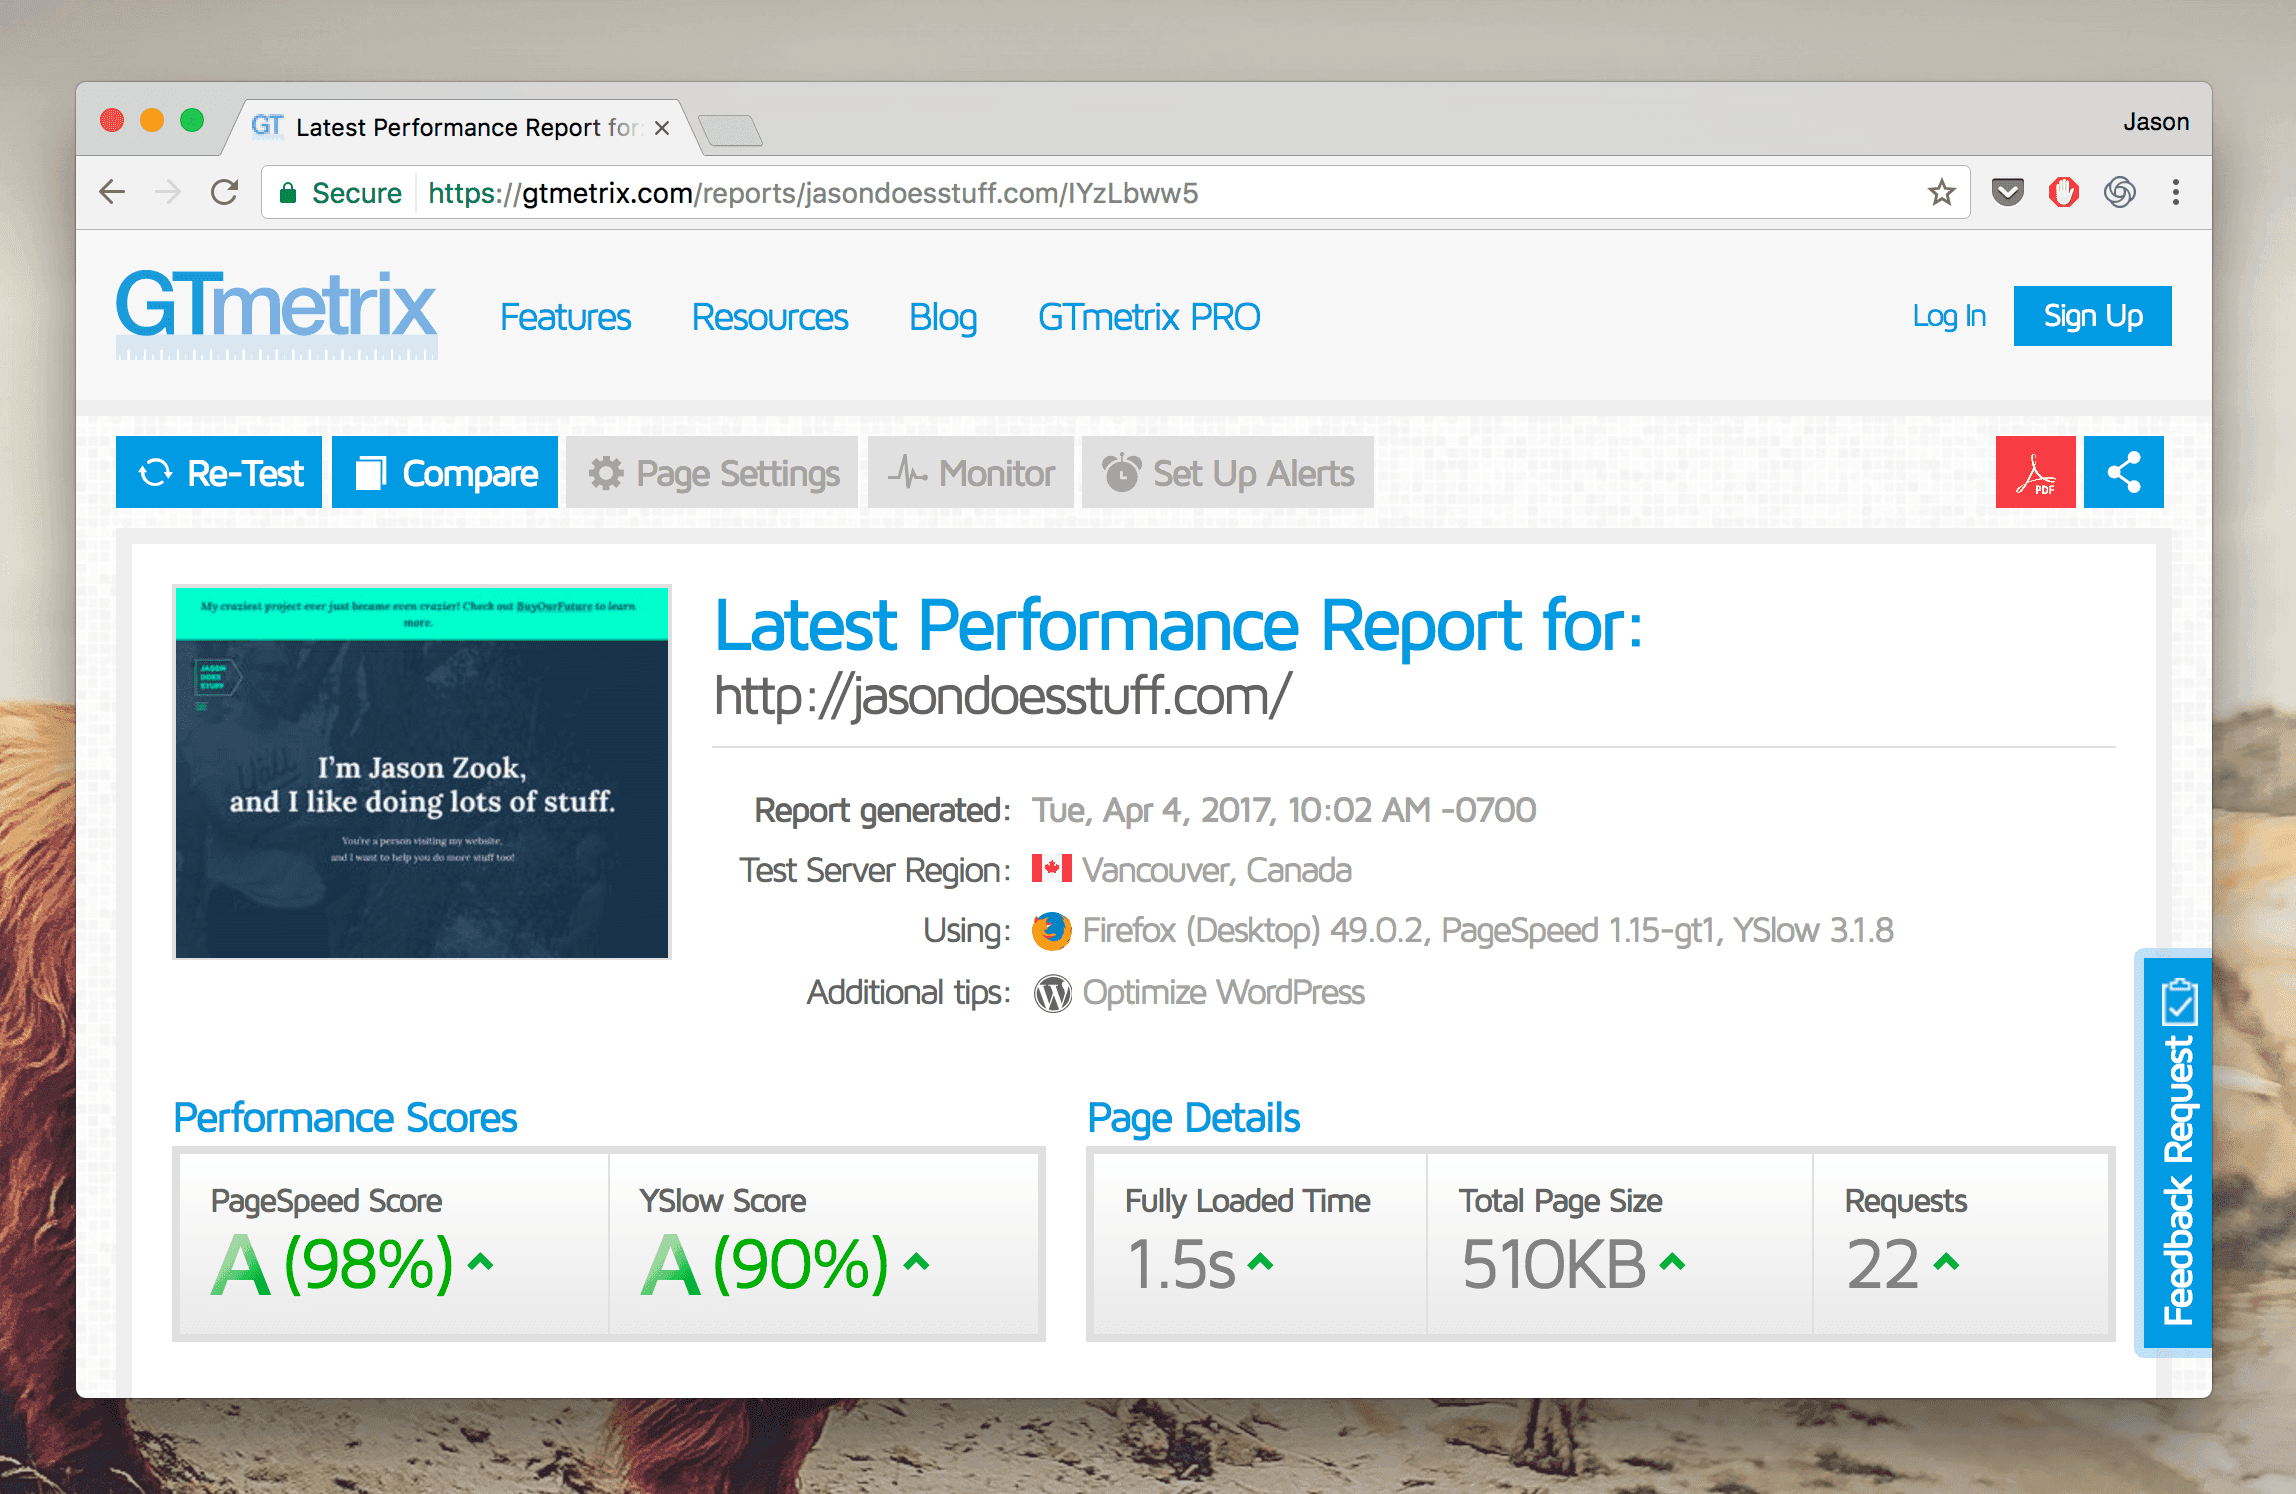The image size is (2296, 1494).
Task: Open the Chrome three-dot menu
Action: 2175,192
